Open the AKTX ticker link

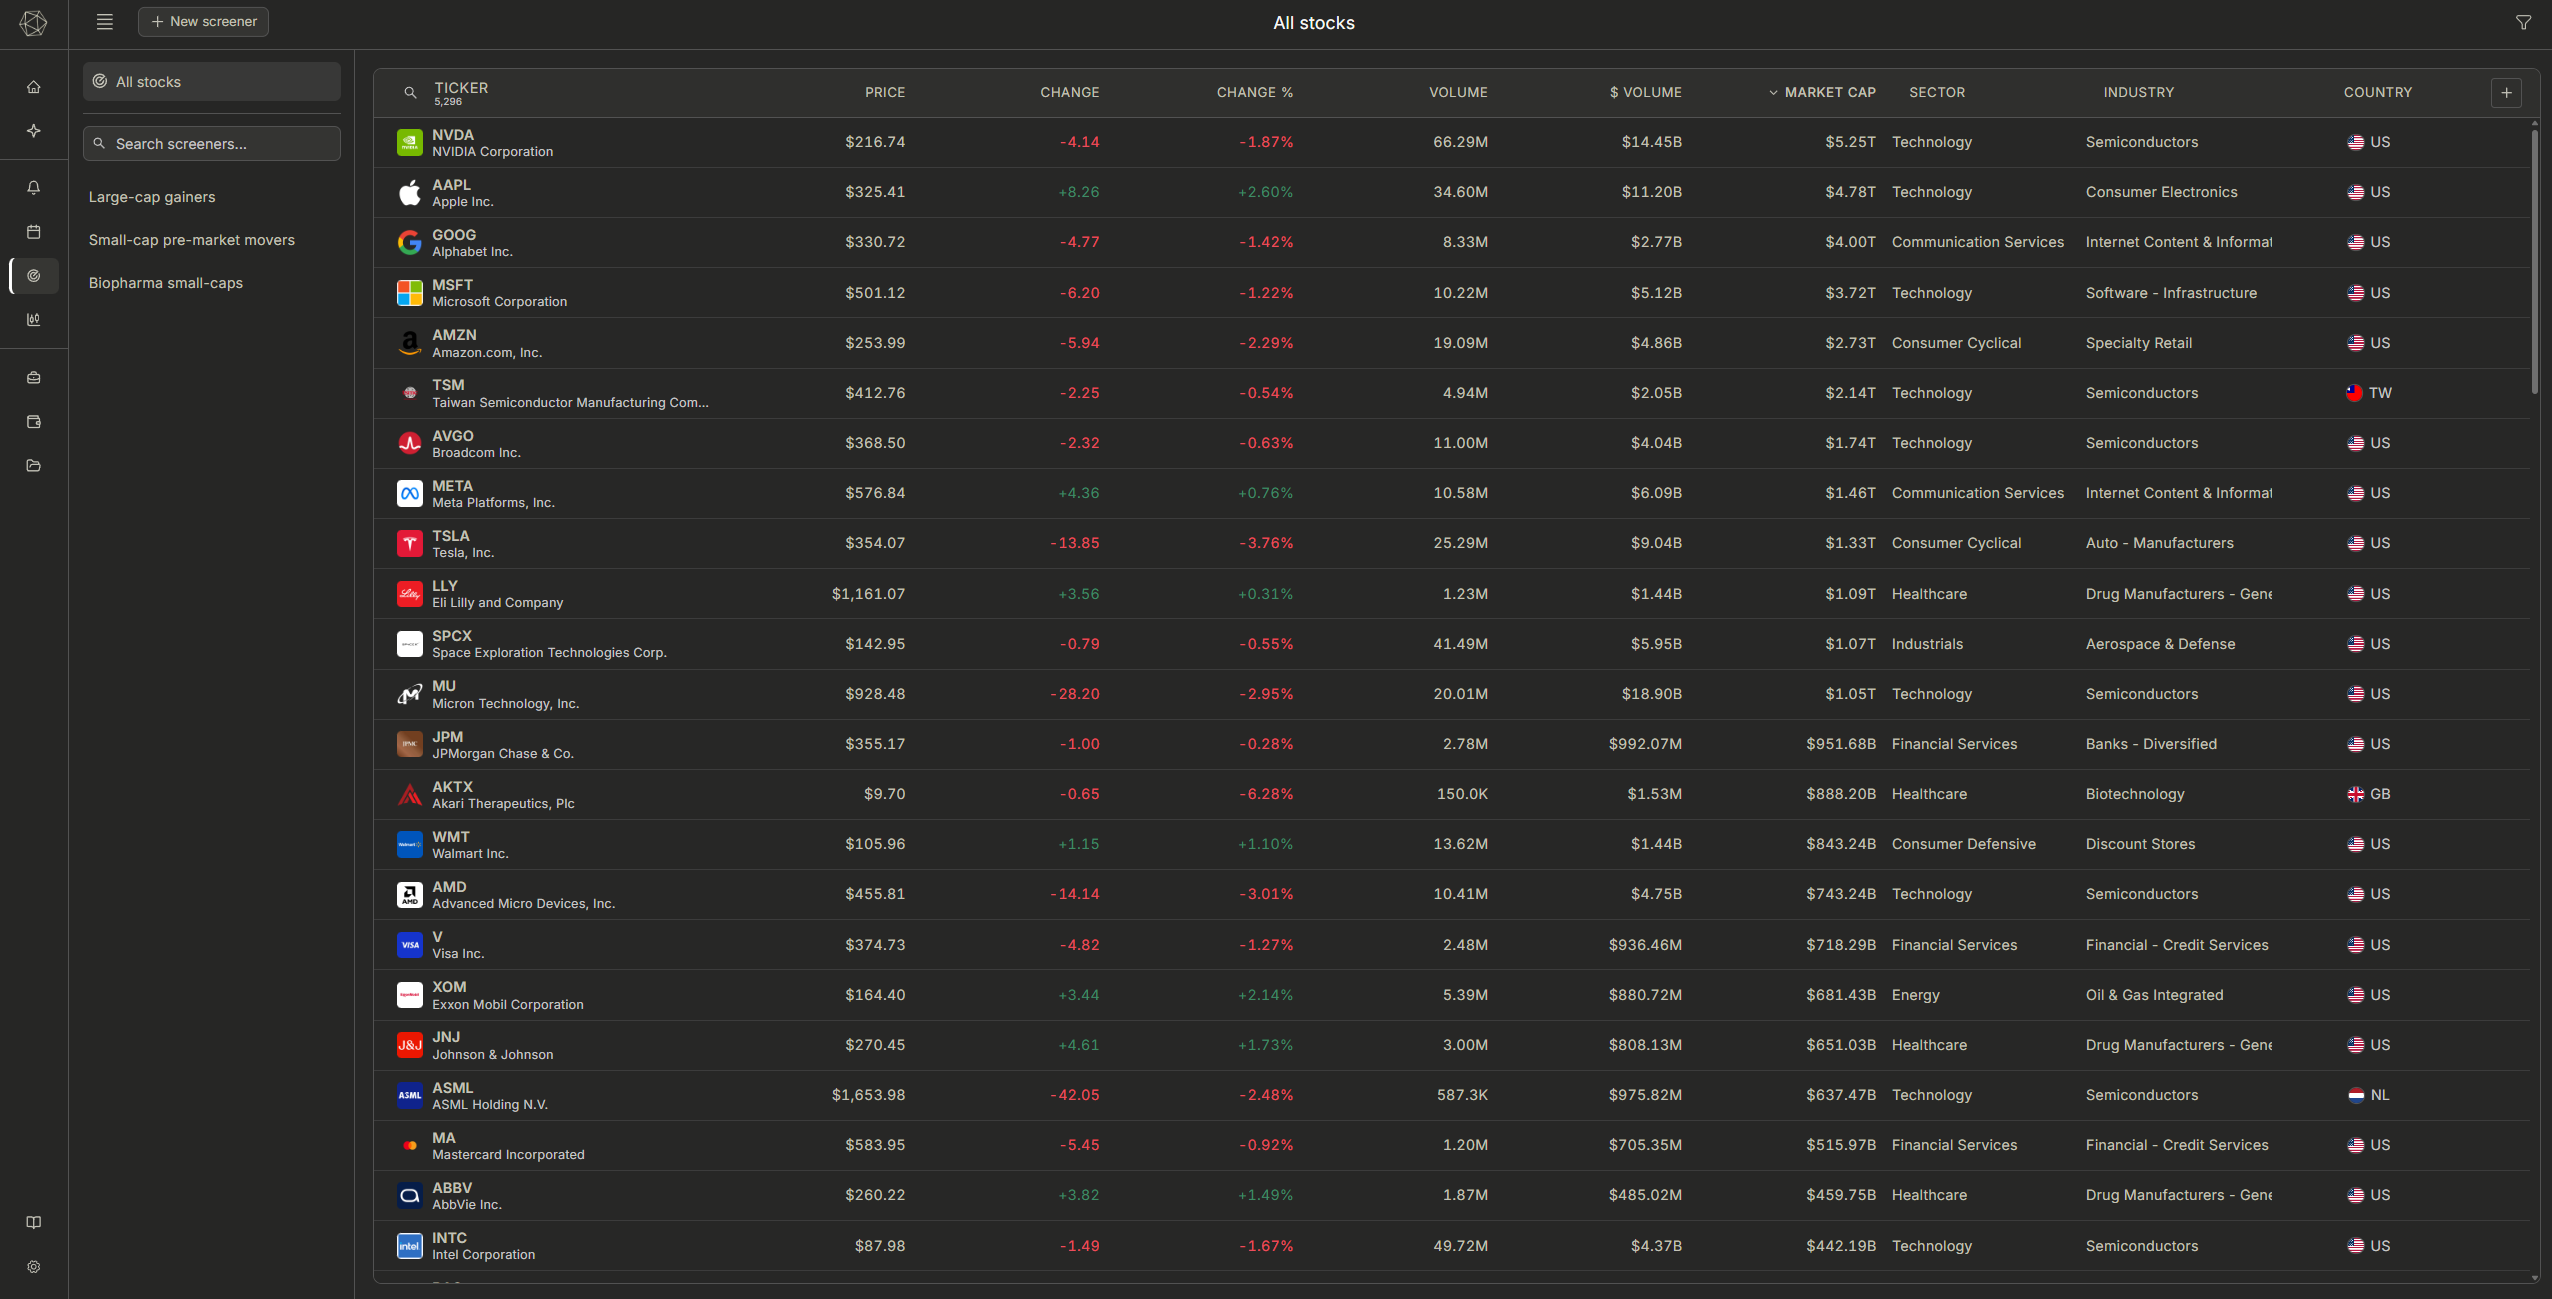pos(452,787)
